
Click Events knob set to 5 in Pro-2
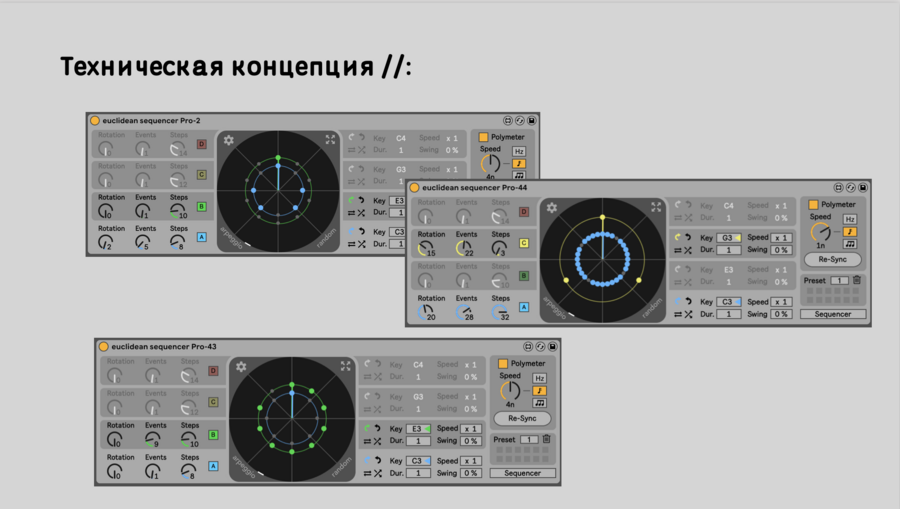coord(141,242)
